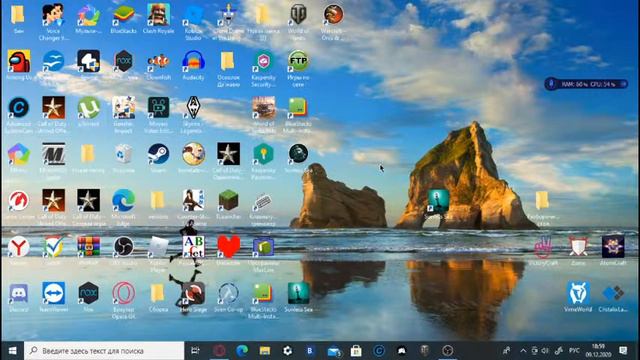Click the volume icon in tray
The width and height of the screenshot is (640, 360).
pyautogui.click(x=545, y=351)
